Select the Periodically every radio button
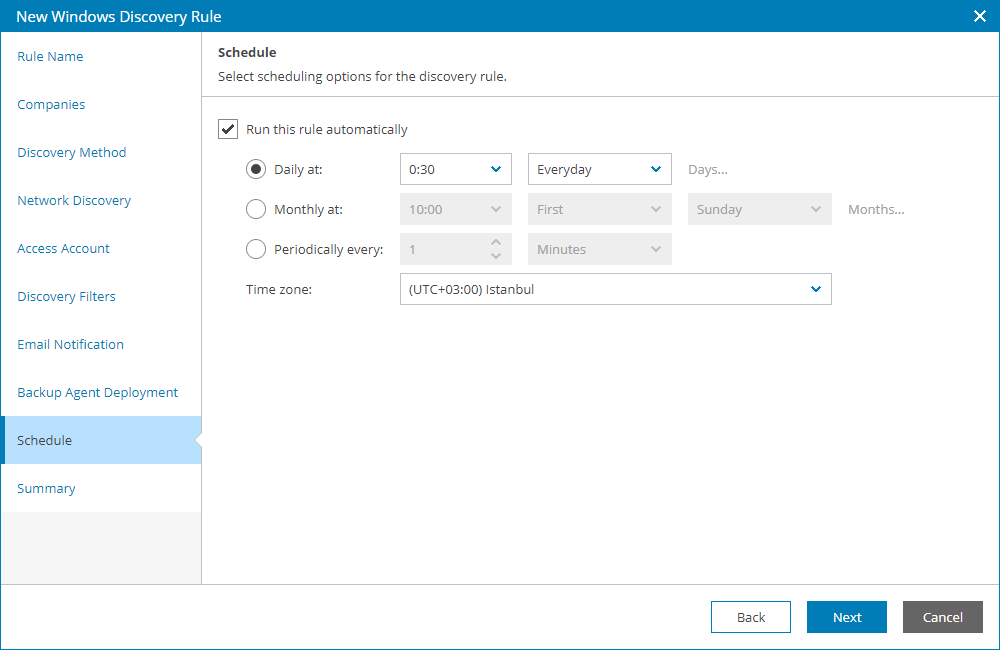Viewport: 1000px width, 650px height. [256, 249]
